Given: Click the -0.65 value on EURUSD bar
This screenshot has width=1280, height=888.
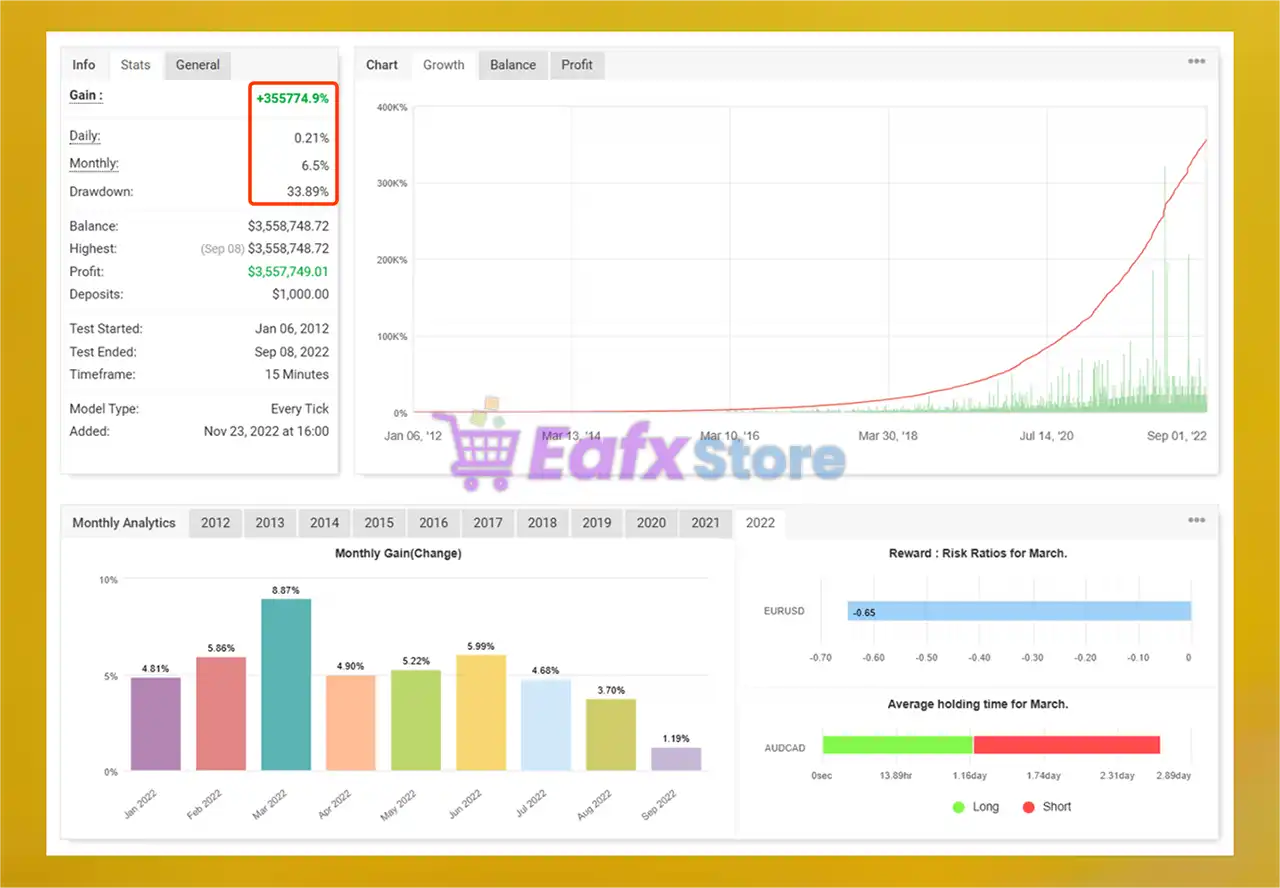Looking at the screenshot, I should [x=863, y=612].
